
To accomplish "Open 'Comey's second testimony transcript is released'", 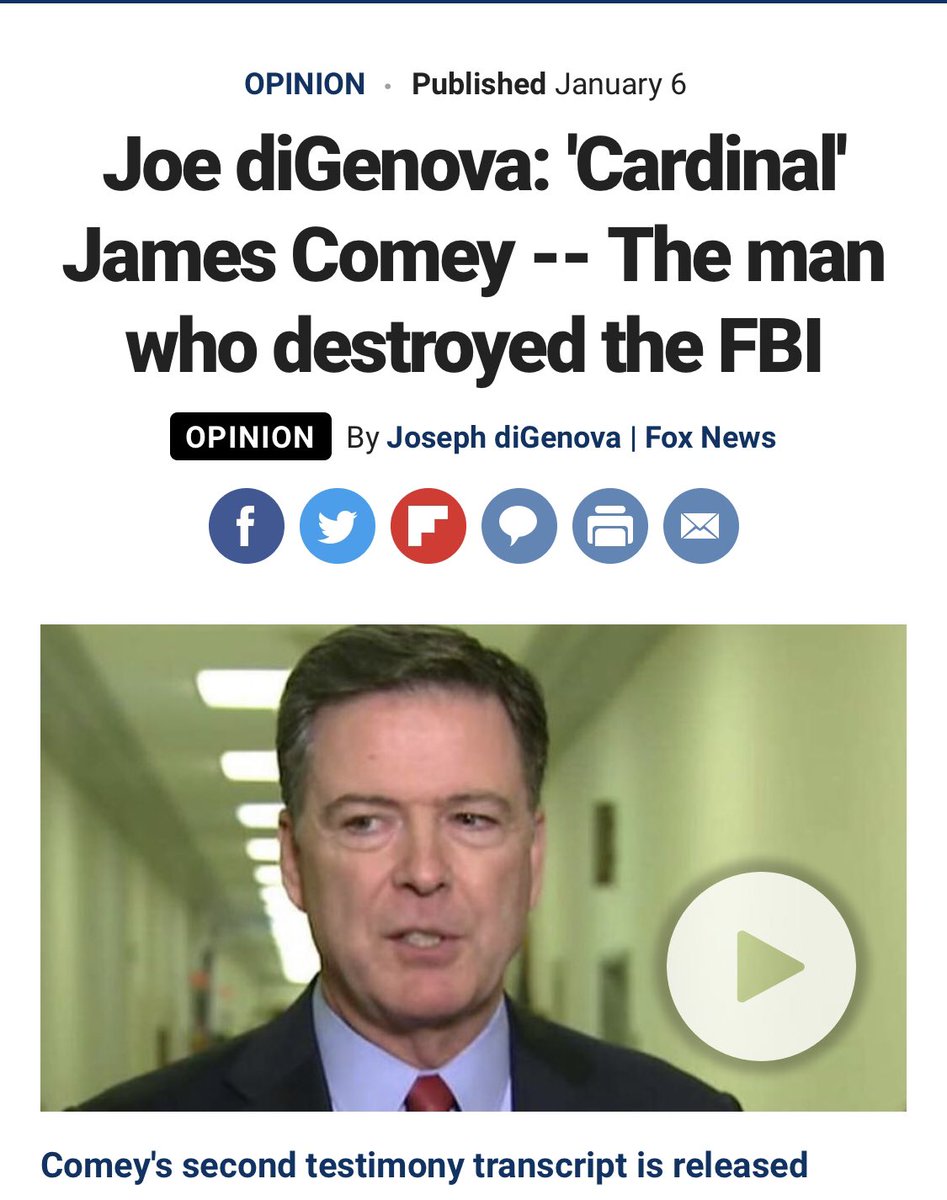I will [x=424, y=1165].
